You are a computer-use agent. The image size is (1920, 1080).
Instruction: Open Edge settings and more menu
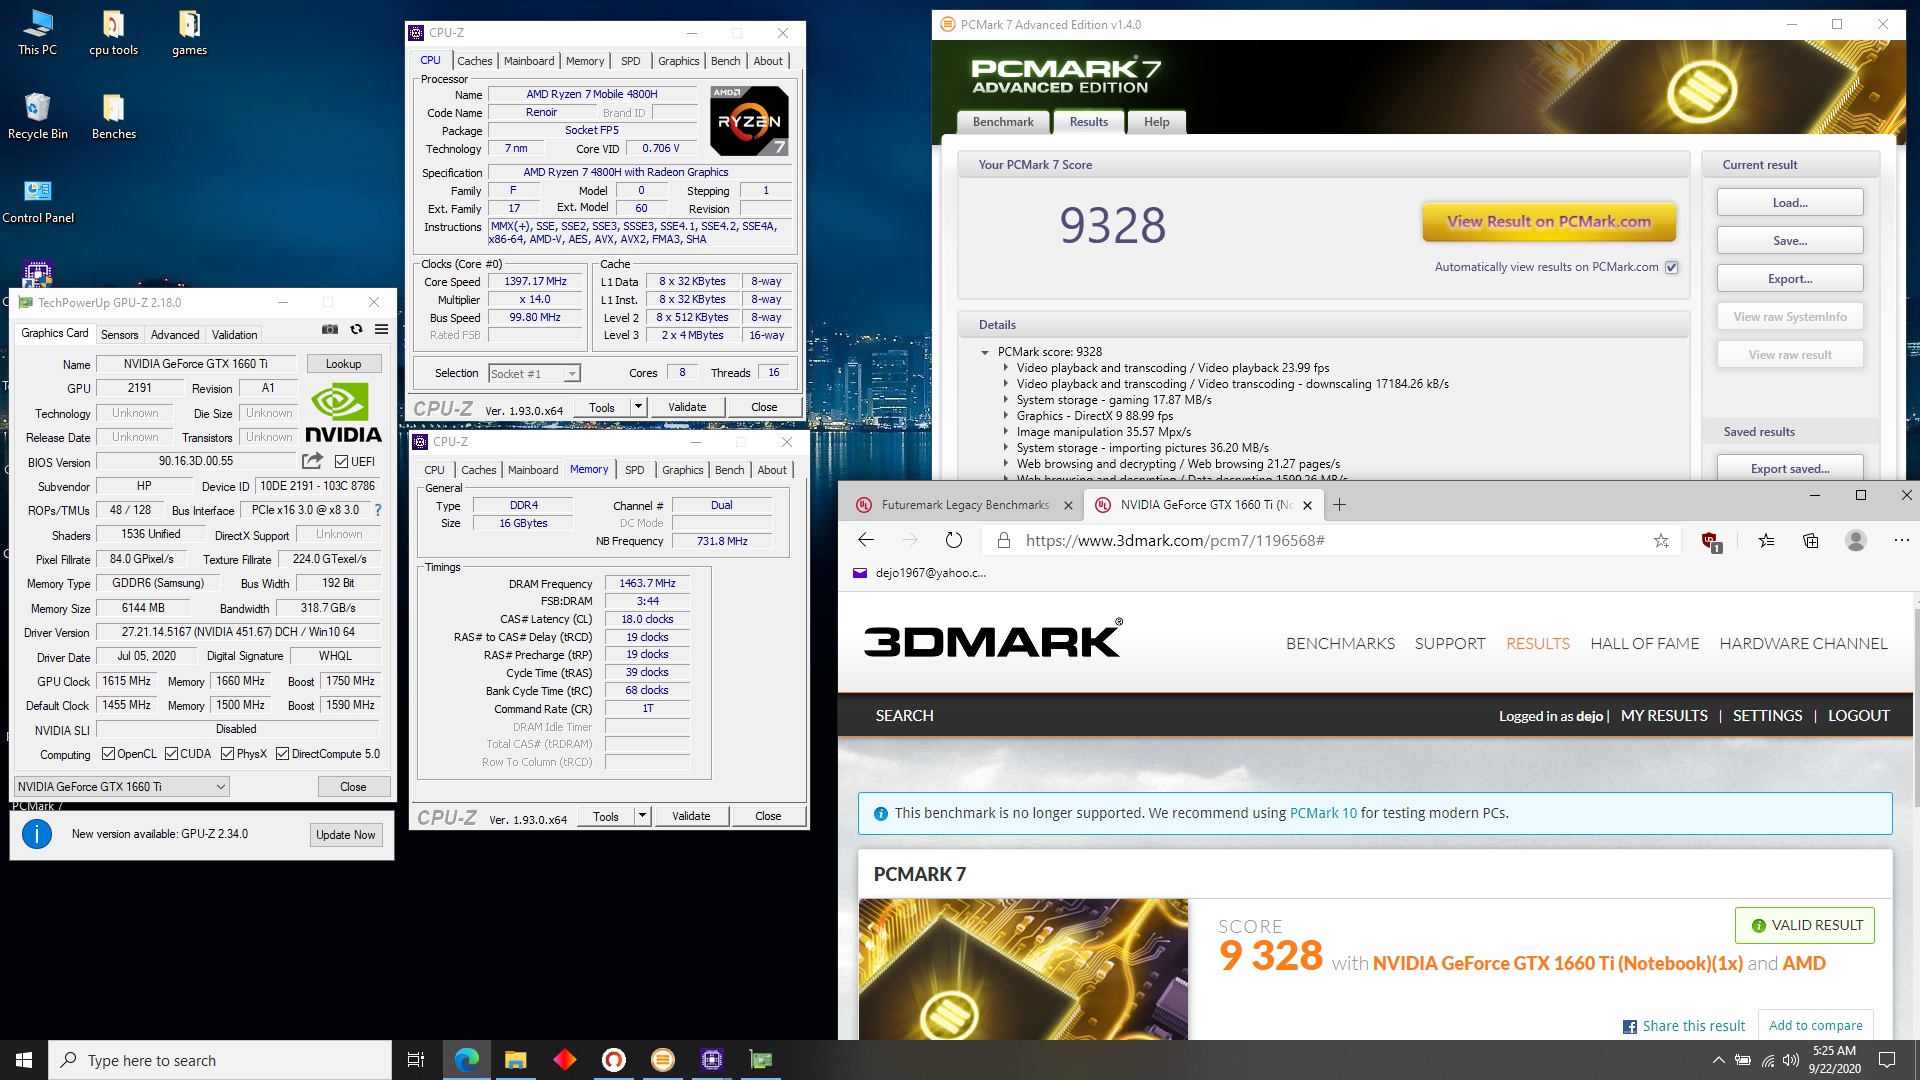pos(1901,541)
